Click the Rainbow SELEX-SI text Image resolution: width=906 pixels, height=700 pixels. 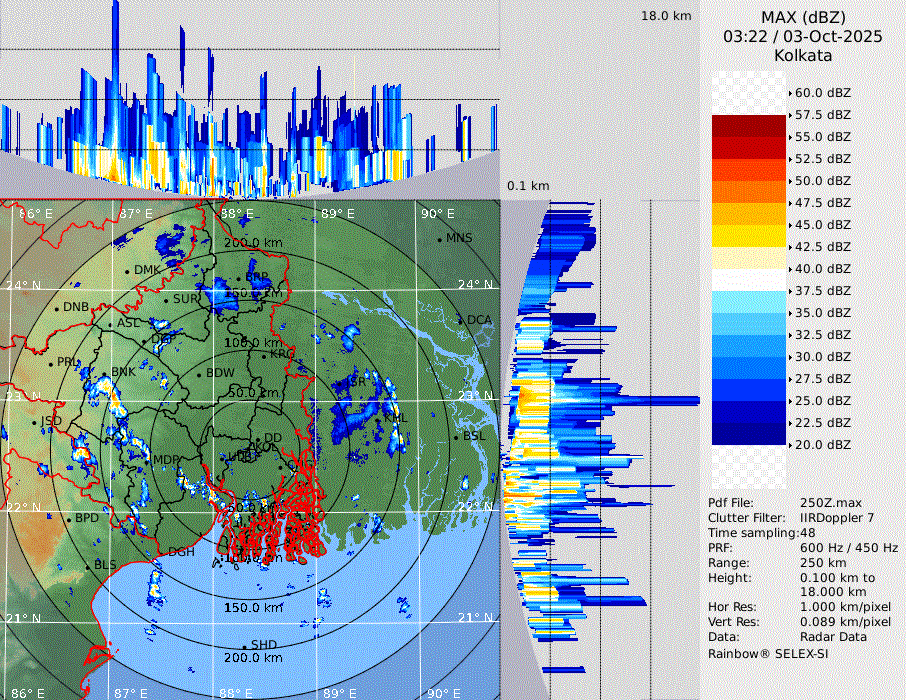click(x=768, y=653)
